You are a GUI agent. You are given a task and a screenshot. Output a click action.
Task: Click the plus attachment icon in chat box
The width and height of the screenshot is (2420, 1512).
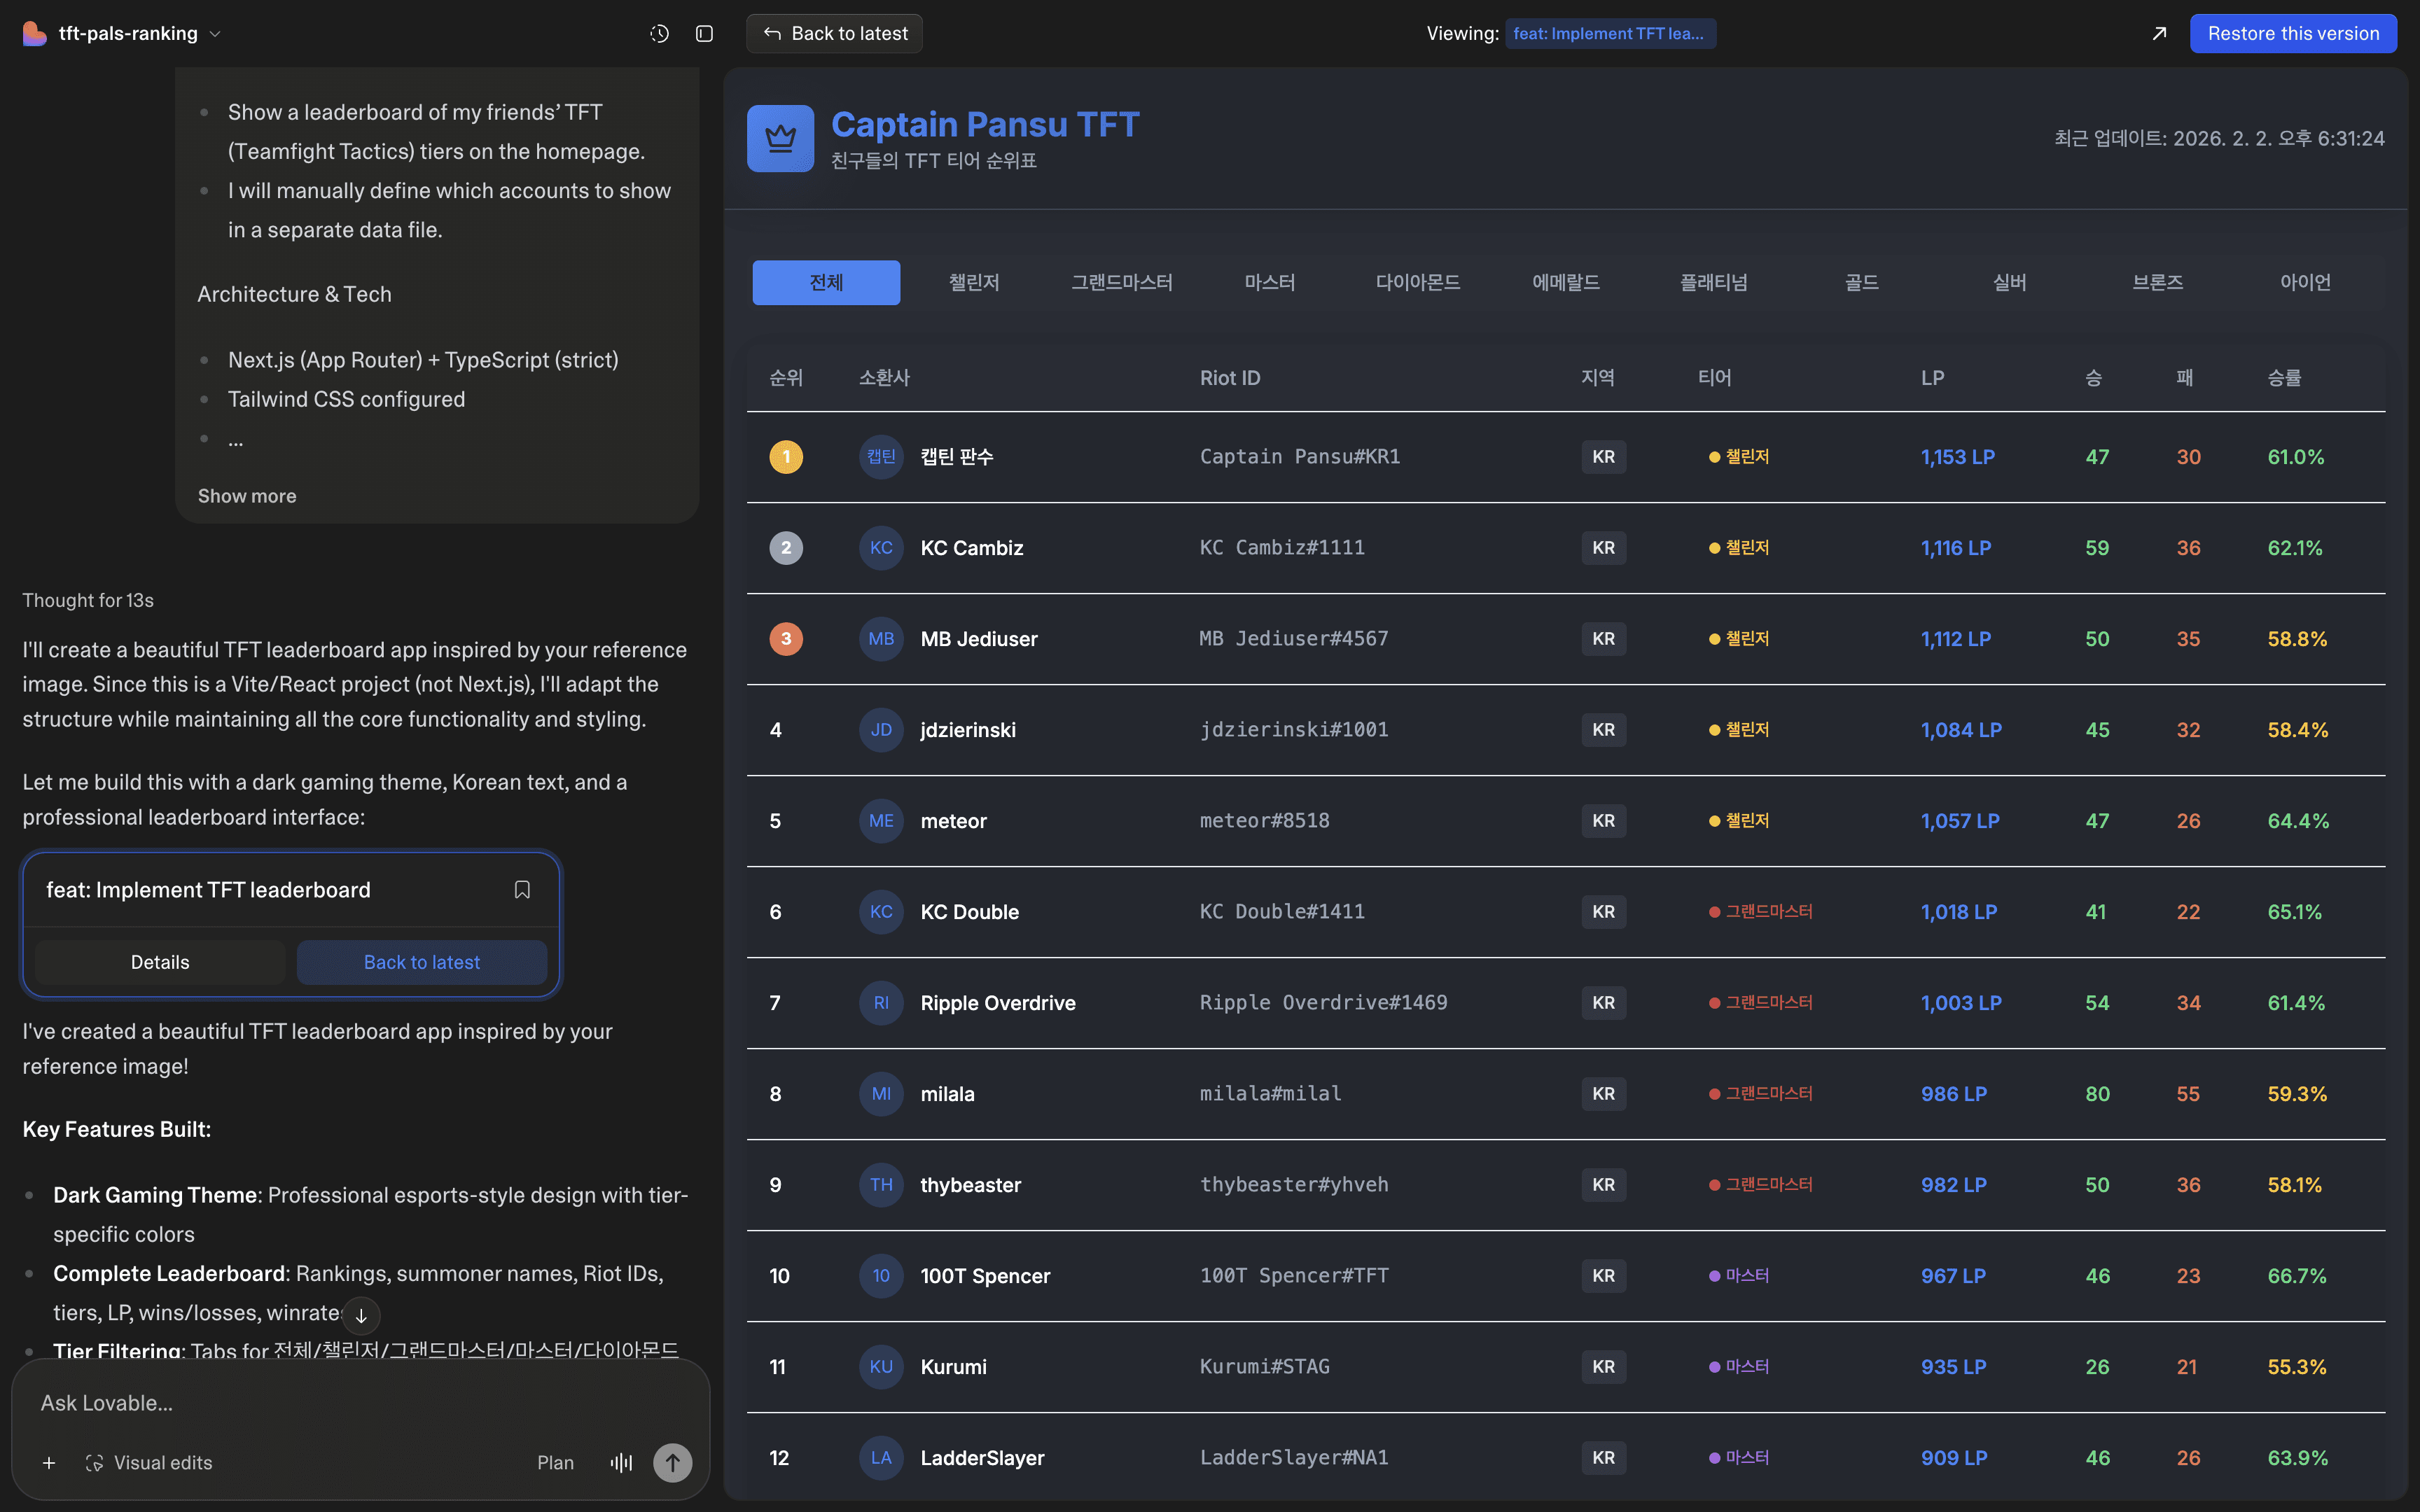(49, 1463)
